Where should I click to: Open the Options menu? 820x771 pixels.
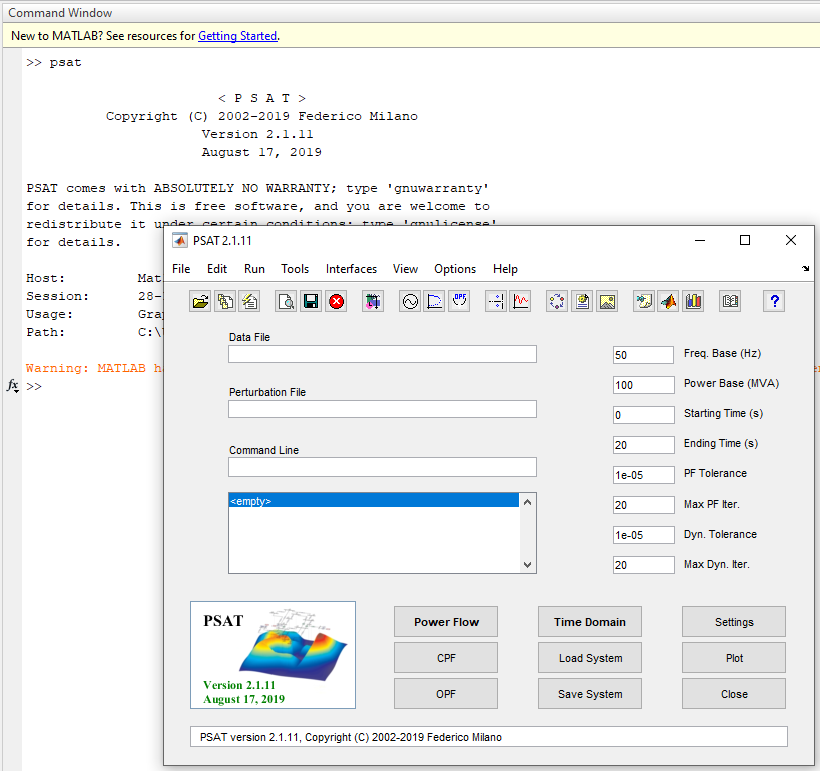455,269
